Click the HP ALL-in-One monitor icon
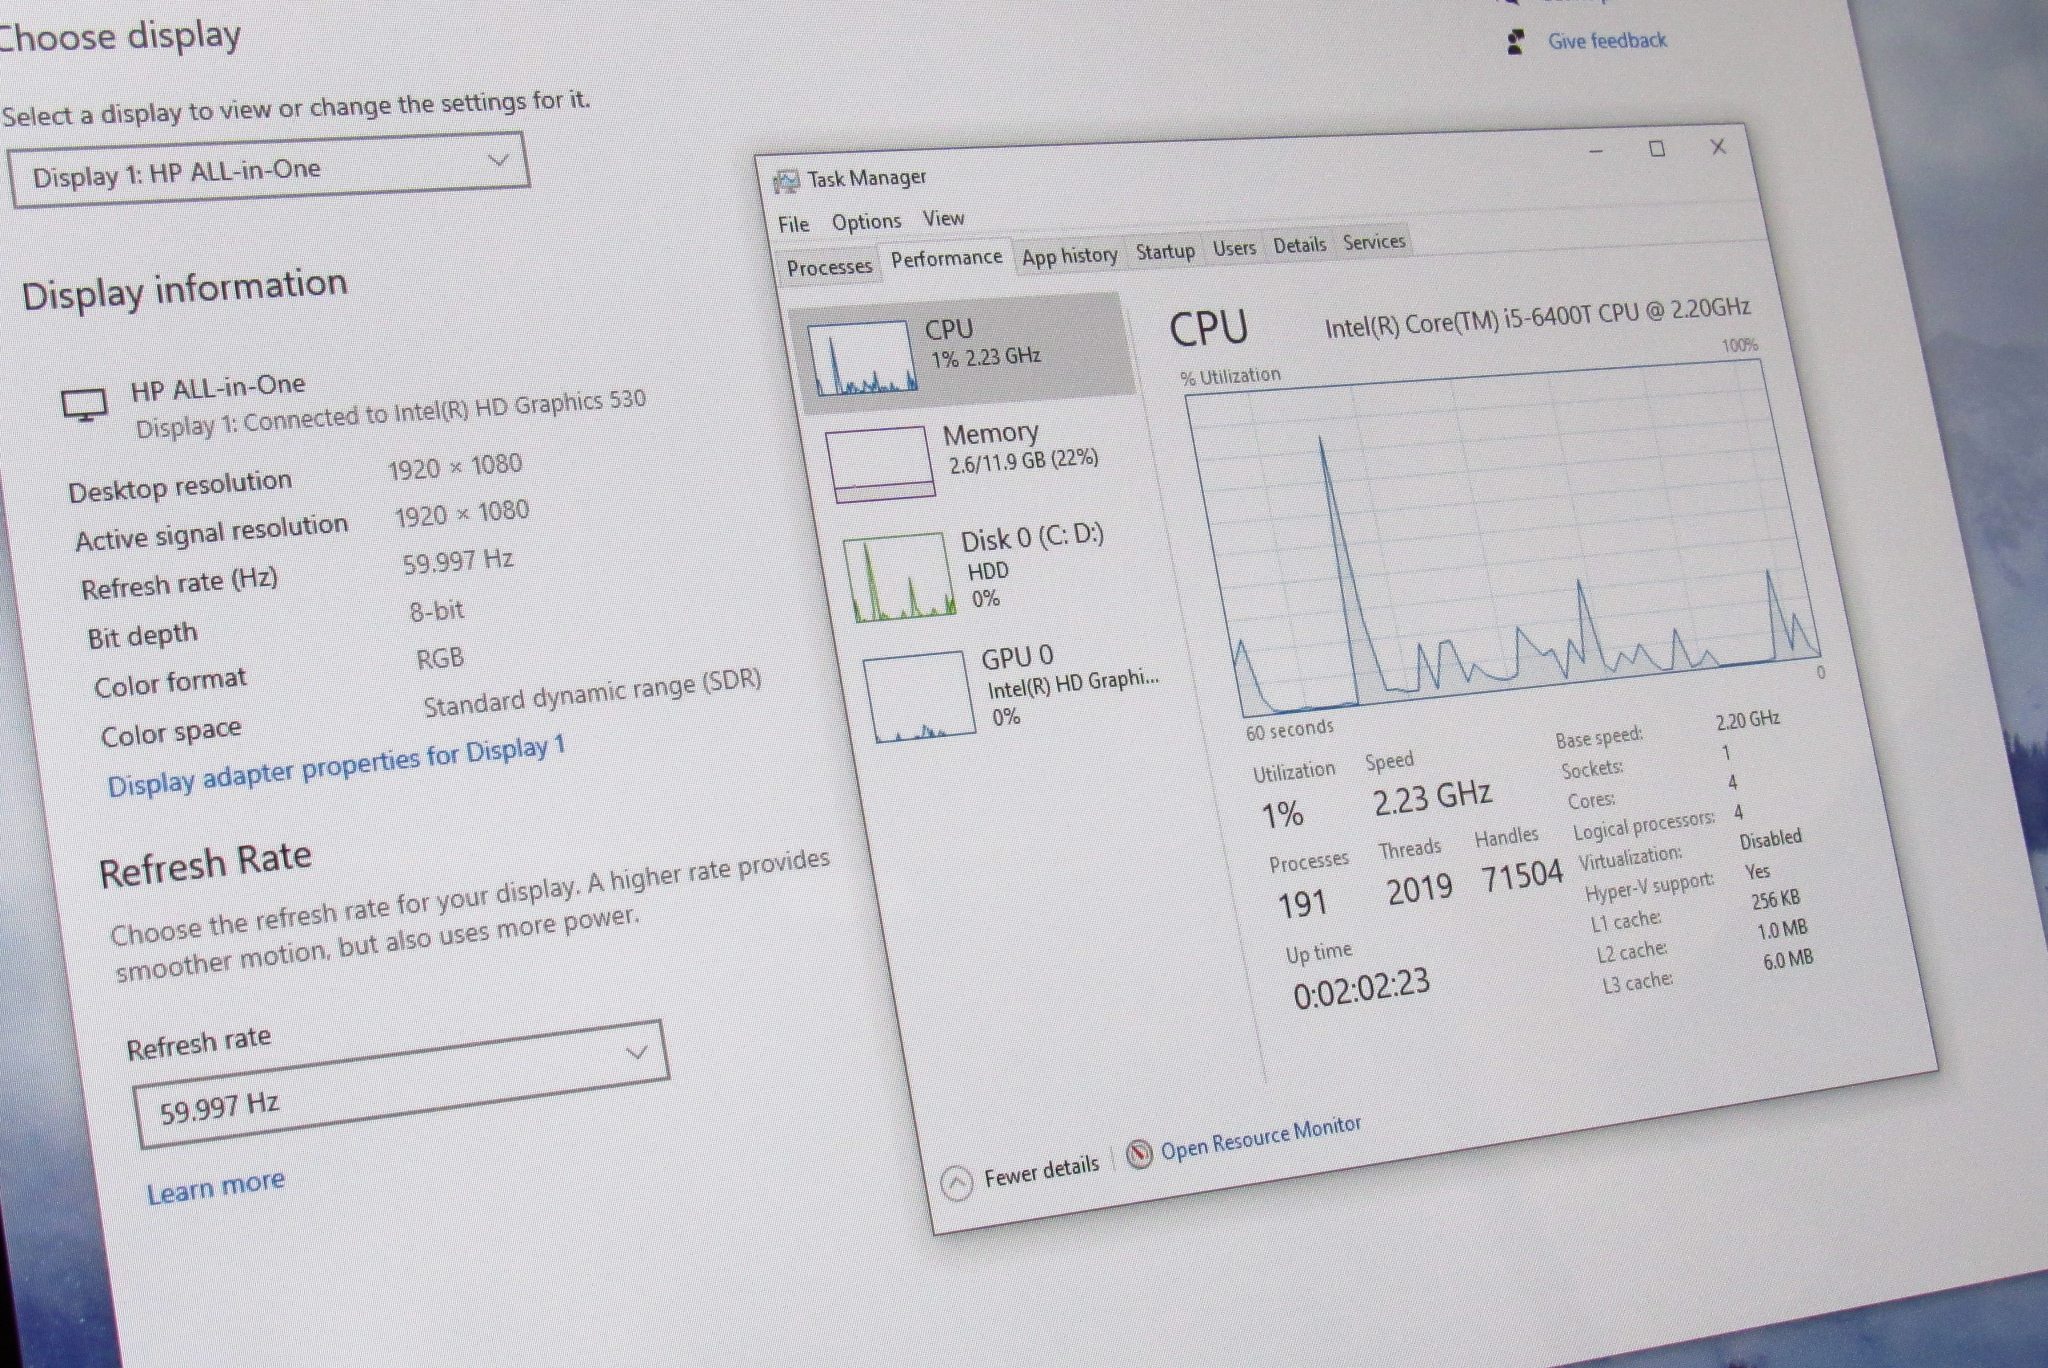 pyautogui.click(x=84, y=405)
